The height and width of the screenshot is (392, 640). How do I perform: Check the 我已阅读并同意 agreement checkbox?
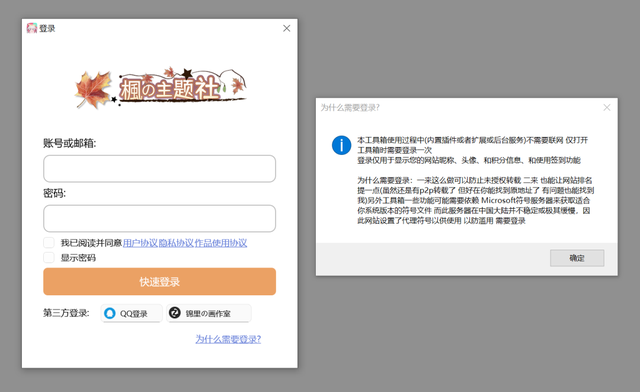(x=49, y=243)
